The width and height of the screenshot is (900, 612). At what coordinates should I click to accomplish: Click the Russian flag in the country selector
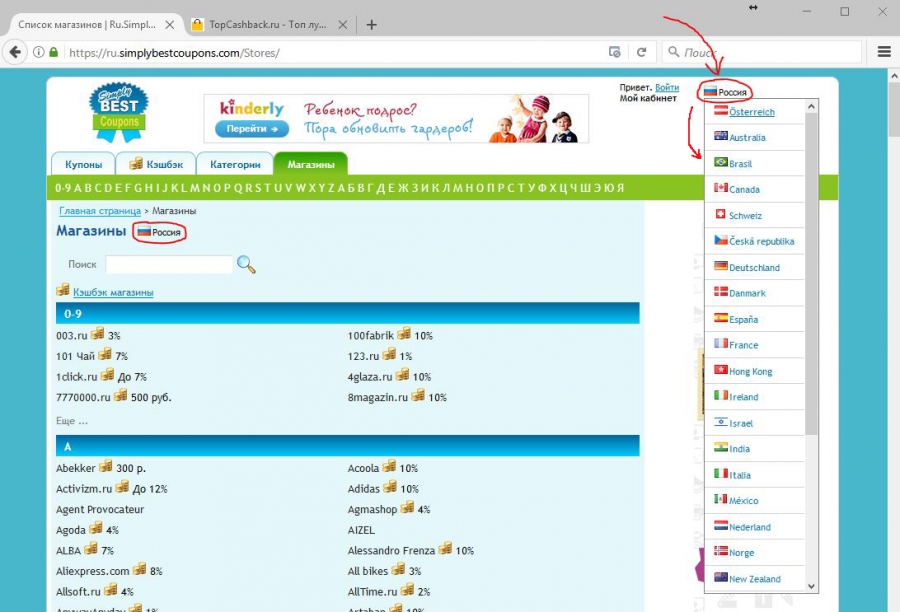711,91
